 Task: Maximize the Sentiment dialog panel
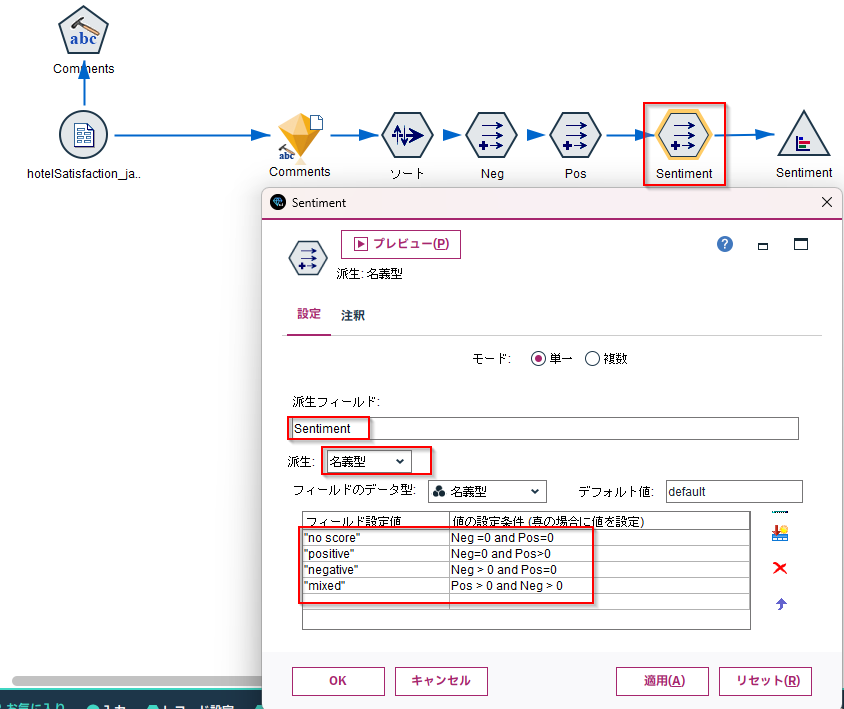tap(801, 244)
